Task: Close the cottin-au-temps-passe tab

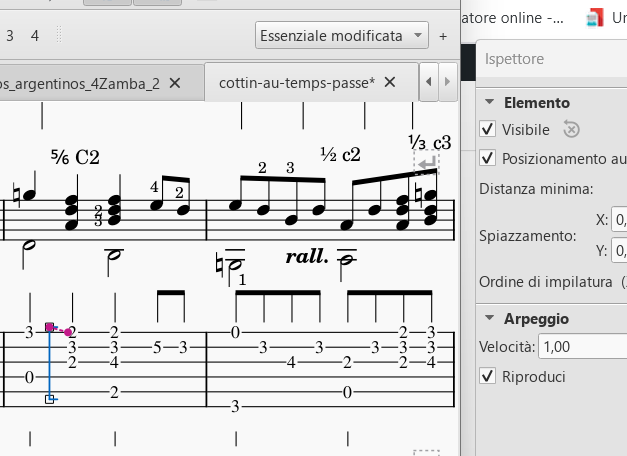Action: pyautogui.click(x=390, y=82)
